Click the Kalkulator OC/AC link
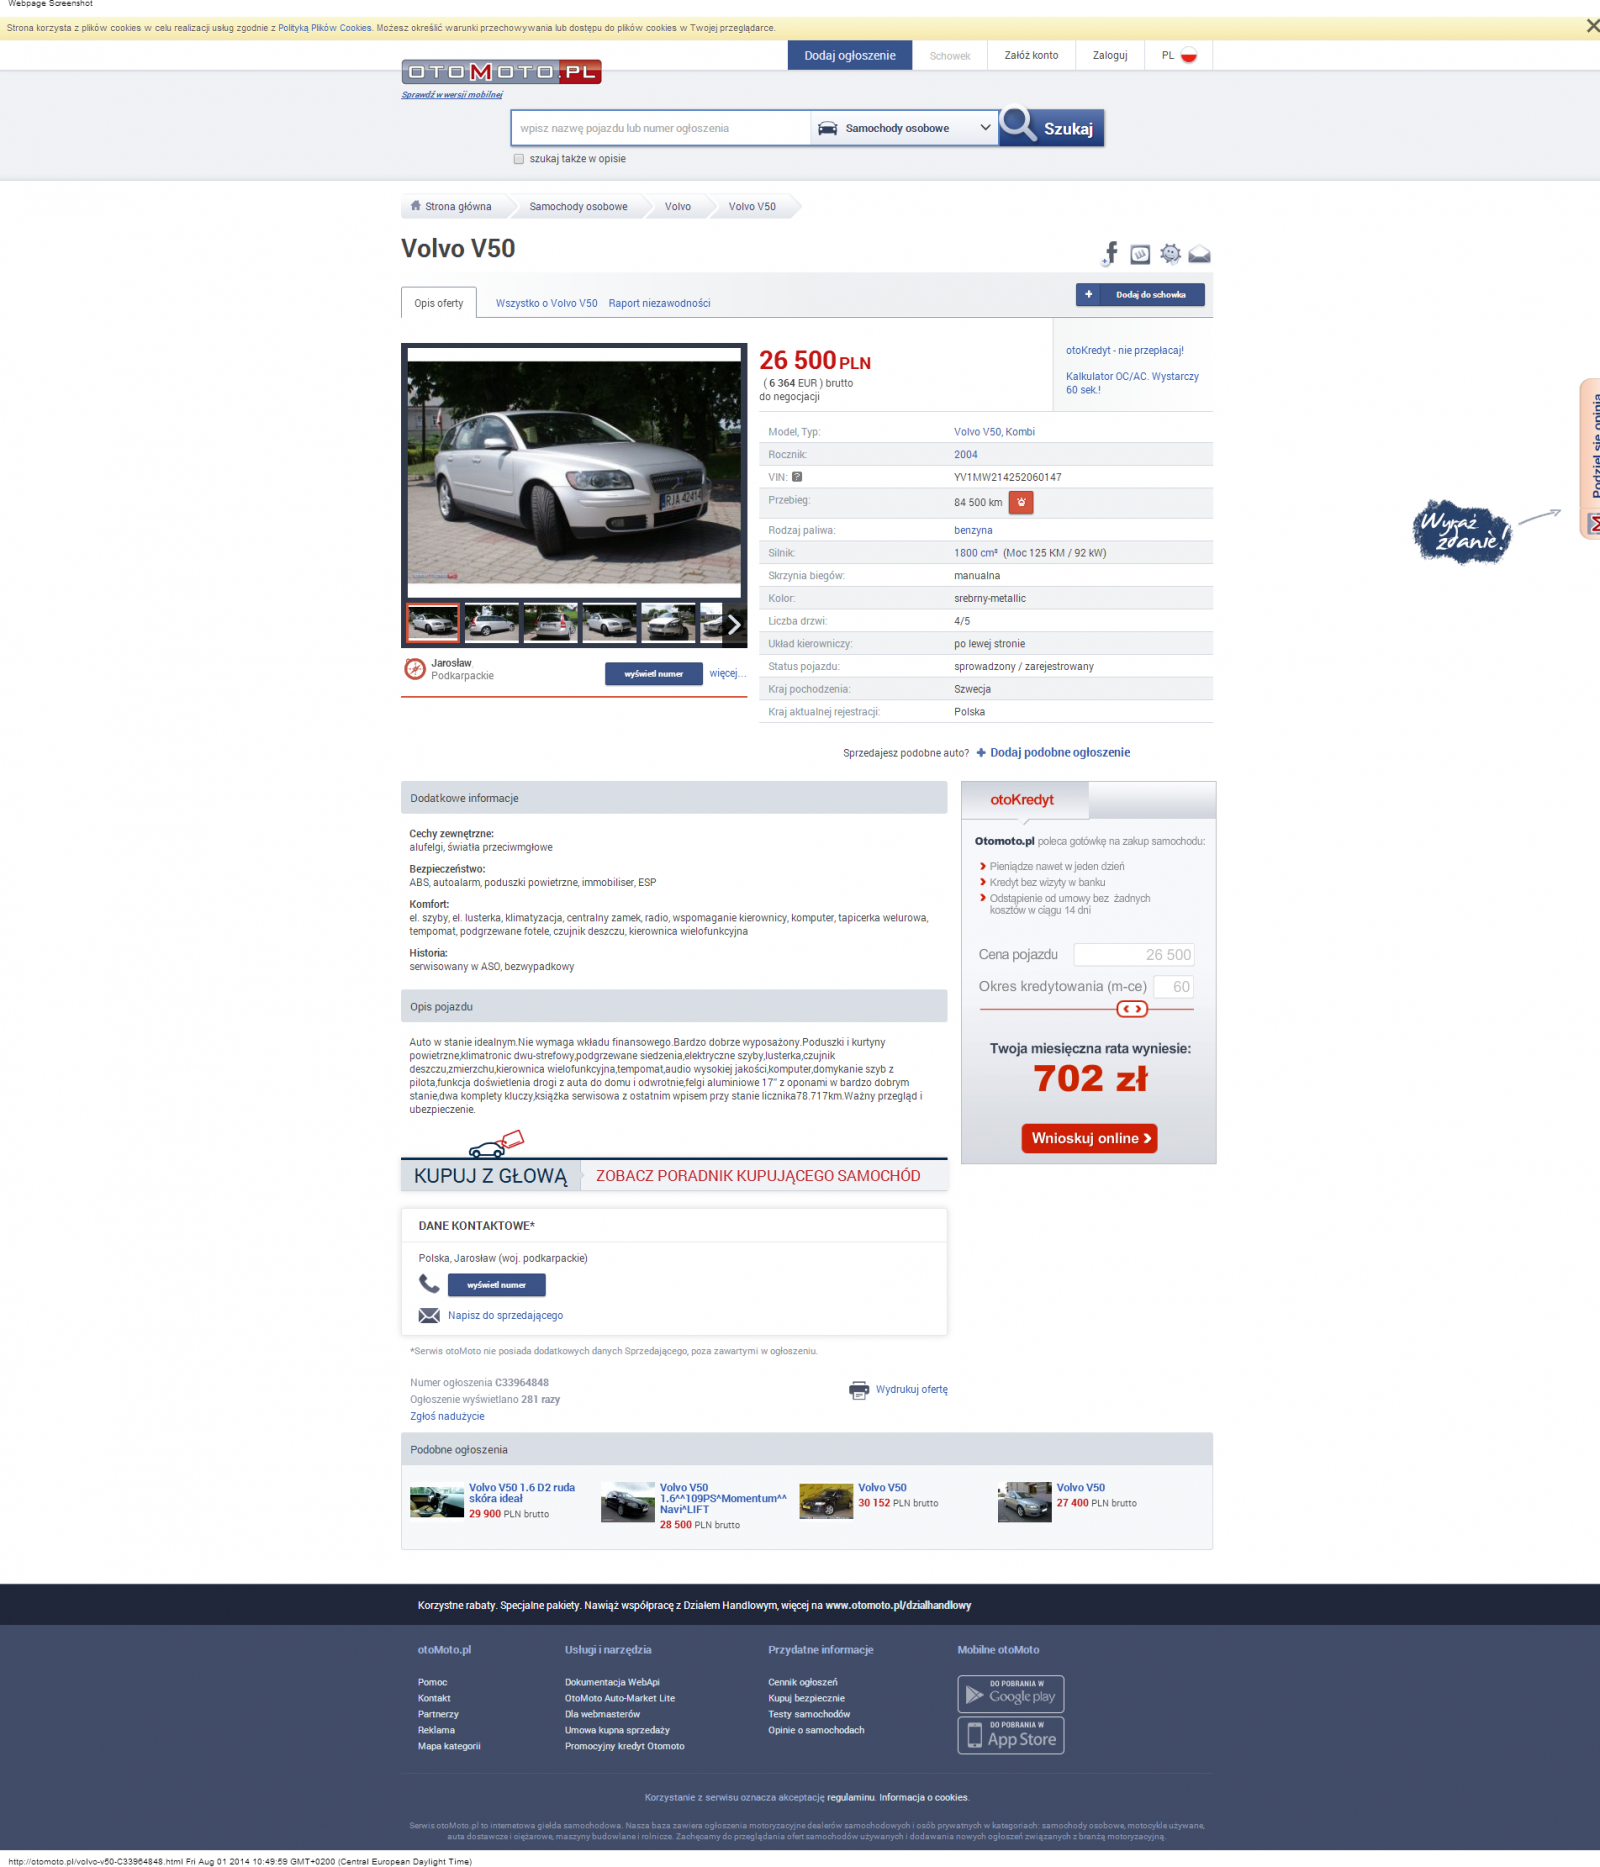 (x=1132, y=384)
